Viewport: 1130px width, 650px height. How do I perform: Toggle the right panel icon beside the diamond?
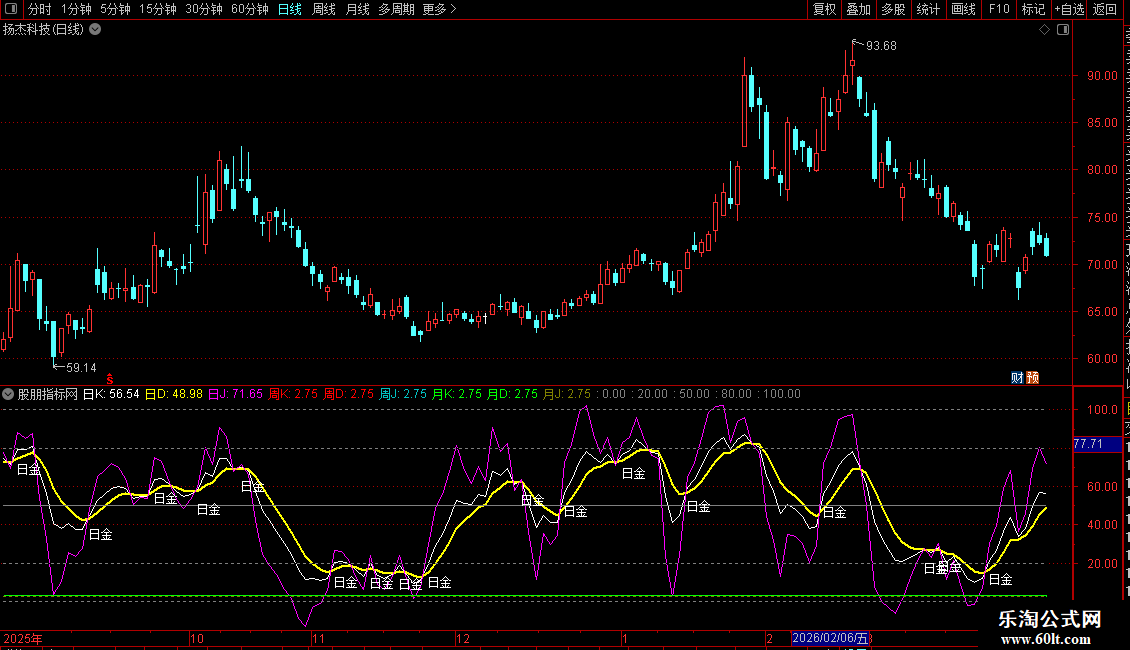[x=1062, y=30]
